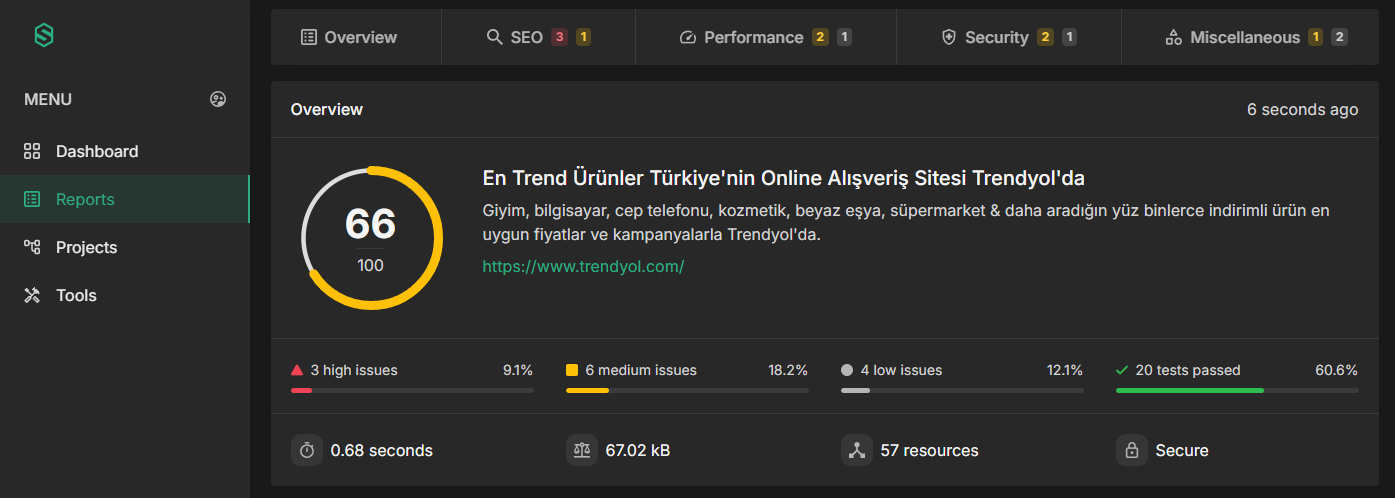Click the '57 resources' value
Screen dimensions: 1395x498
click(x=930, y=450)
